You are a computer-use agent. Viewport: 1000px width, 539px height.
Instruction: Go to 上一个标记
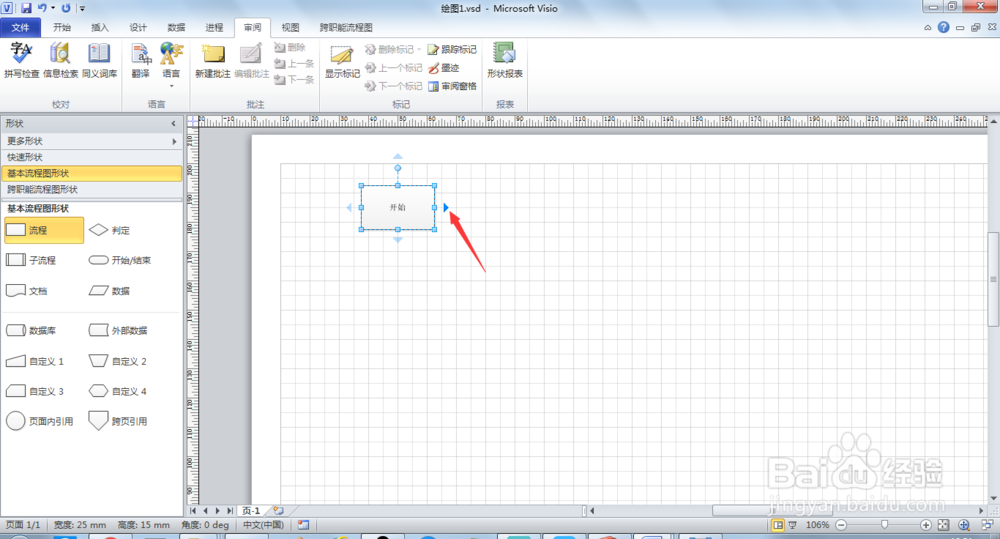393,68
